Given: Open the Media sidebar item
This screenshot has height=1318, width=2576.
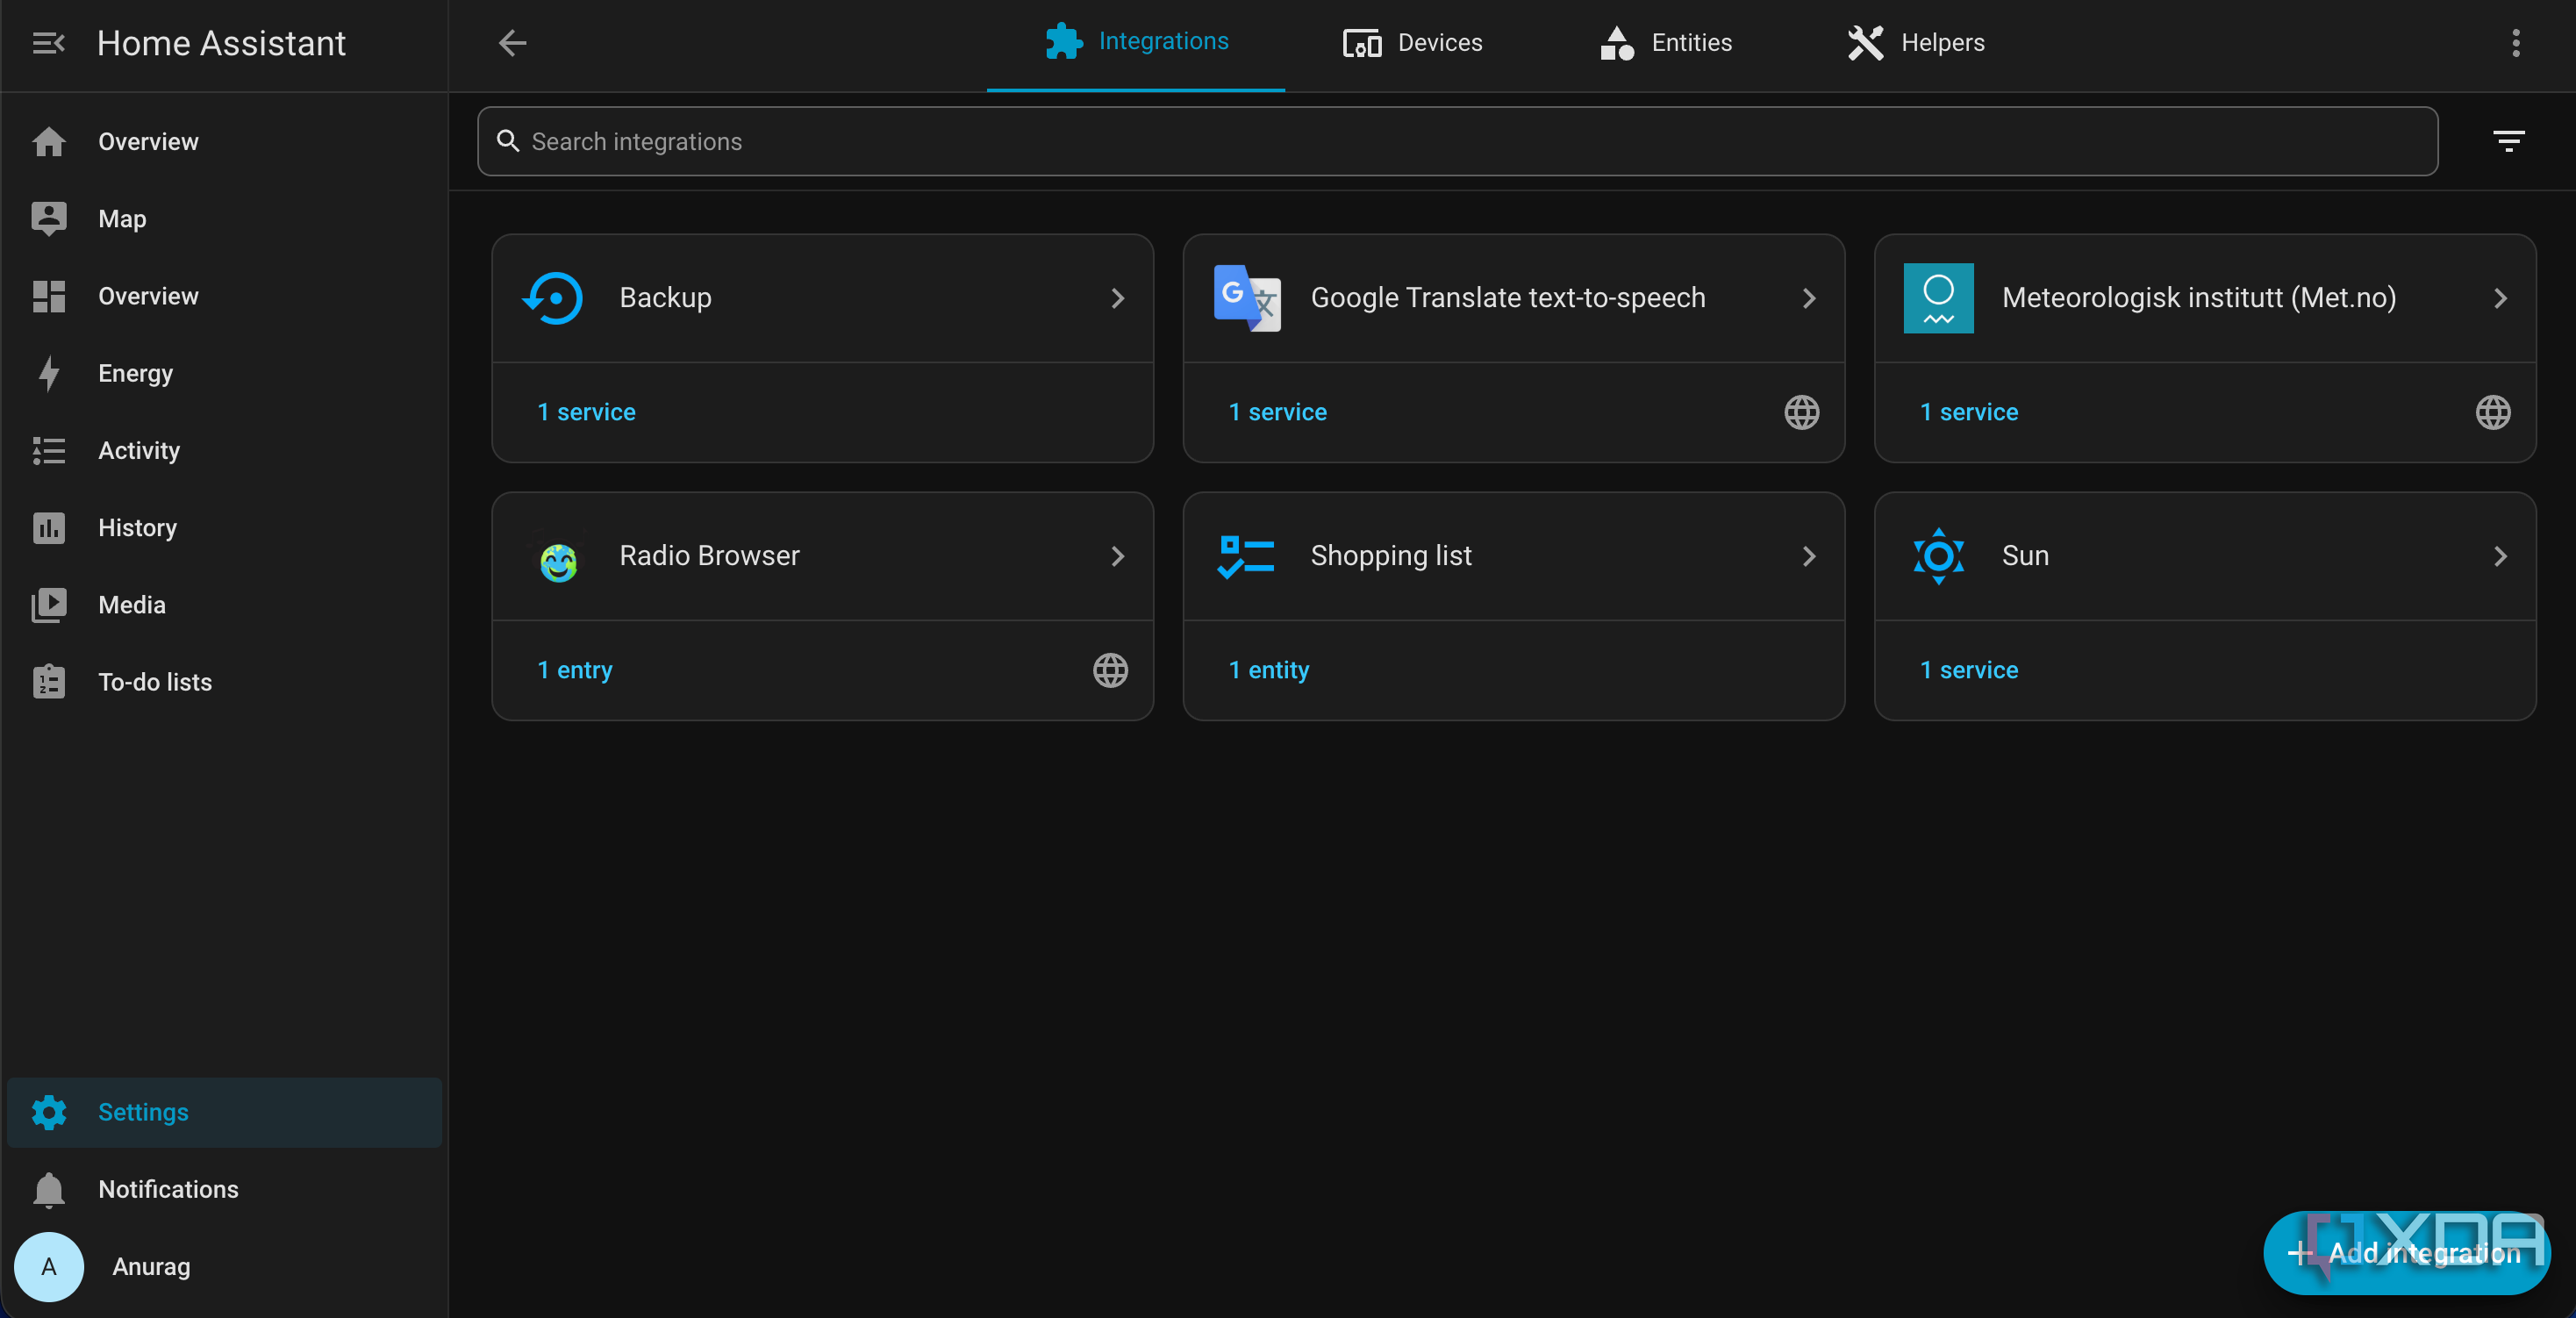Looking at the screenshot, I should [x=224, y=605].
